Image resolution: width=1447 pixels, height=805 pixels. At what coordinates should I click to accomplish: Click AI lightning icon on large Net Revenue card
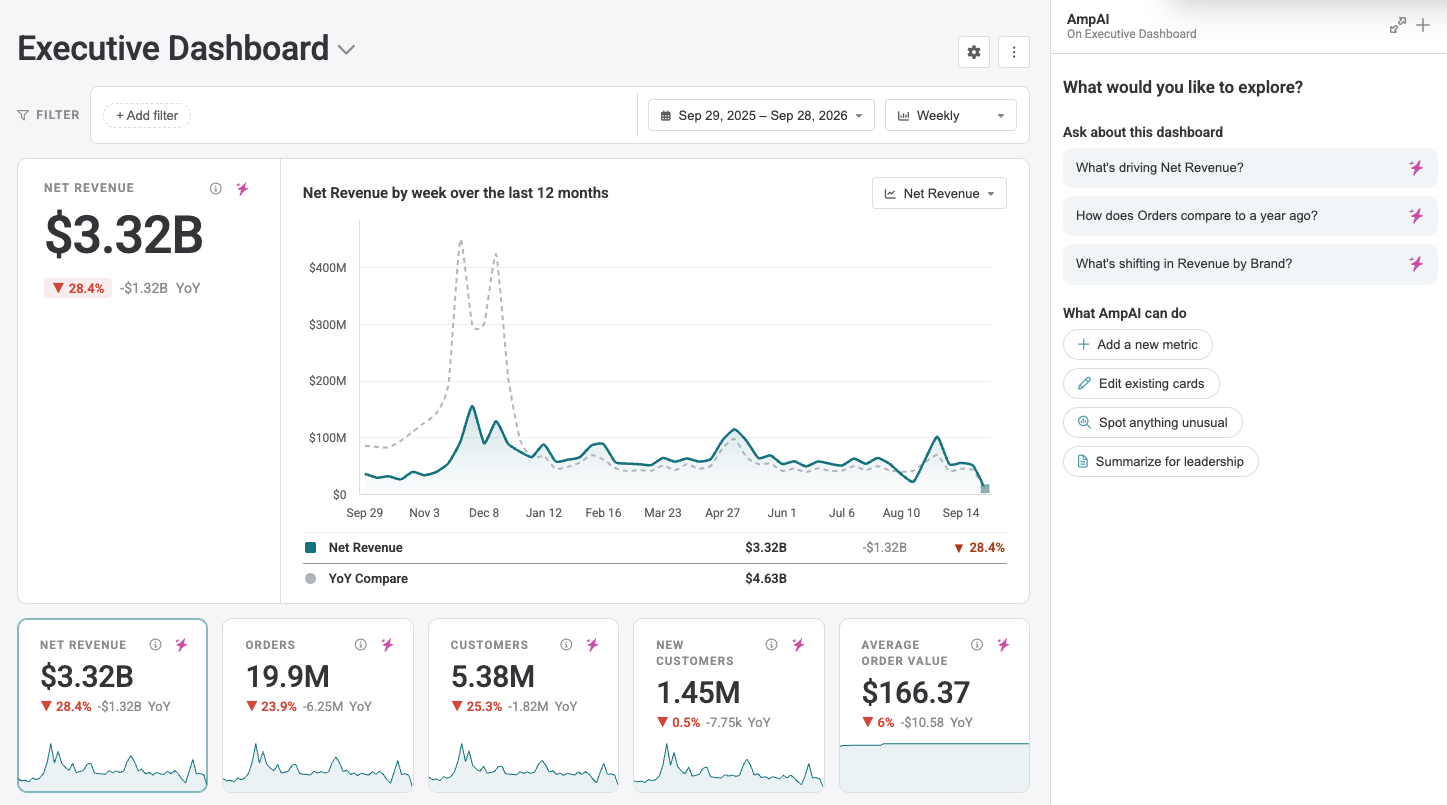242,188
